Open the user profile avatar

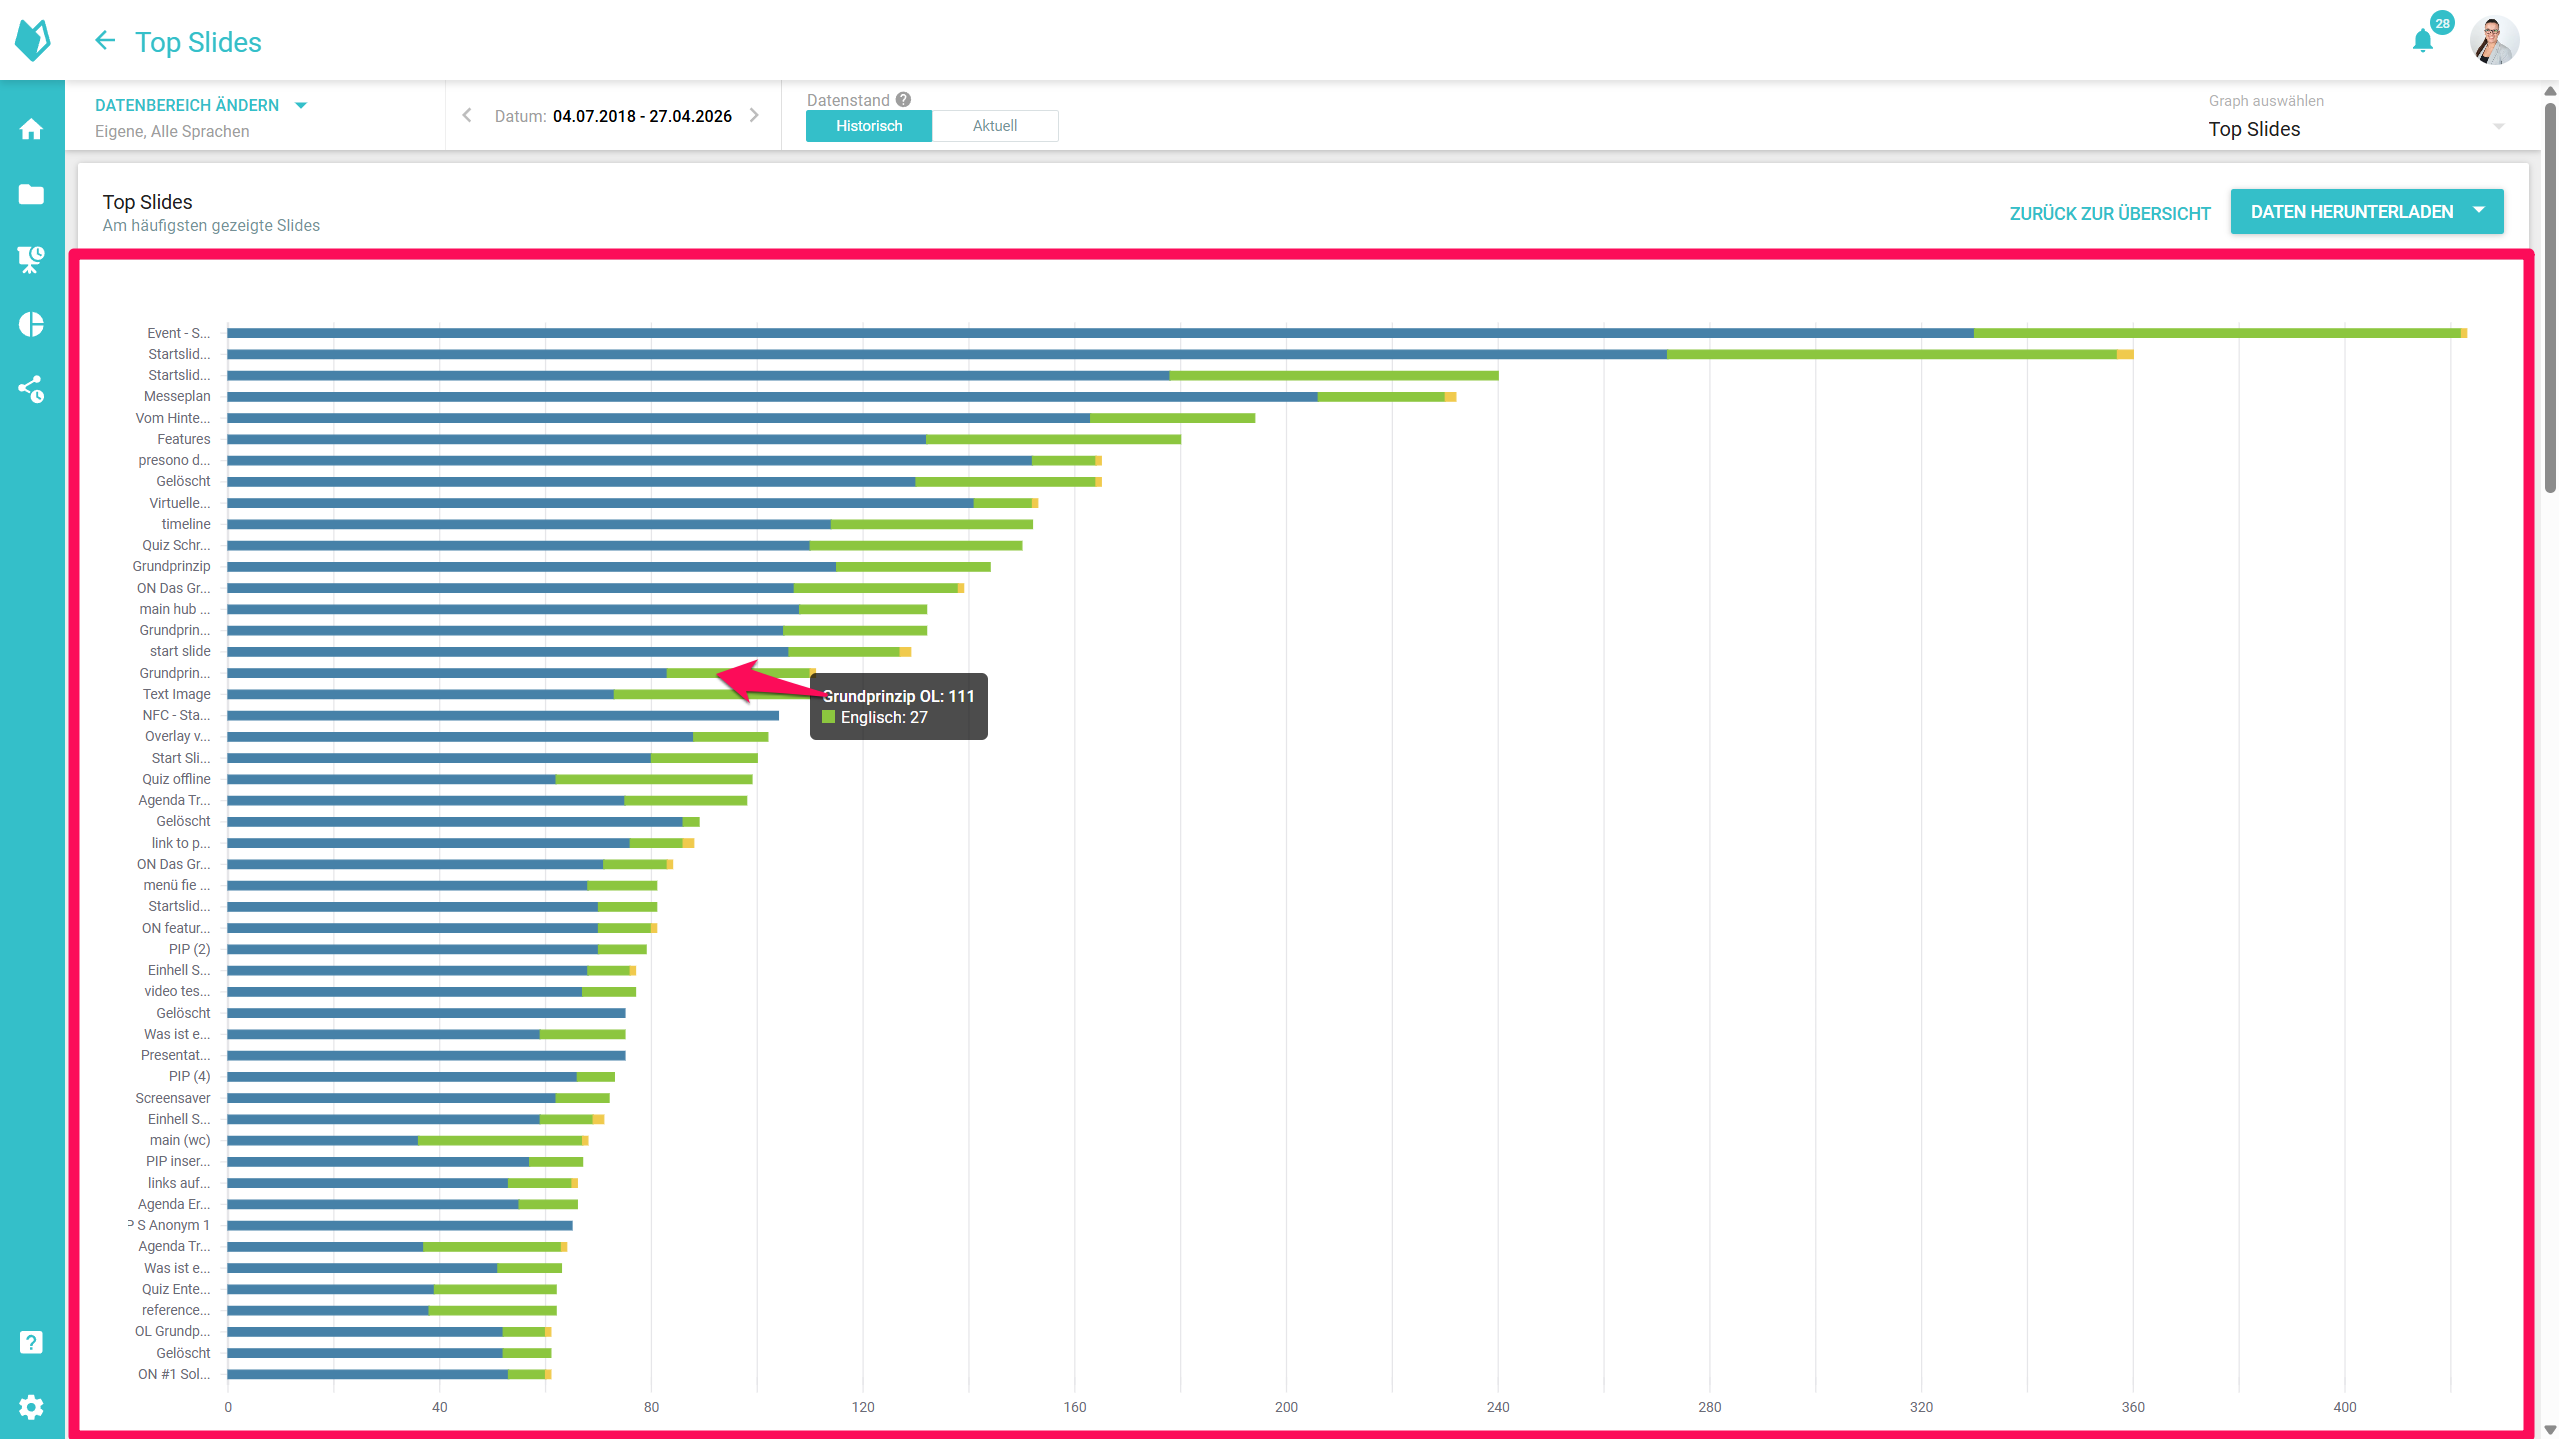click(x=2493, y=41)
